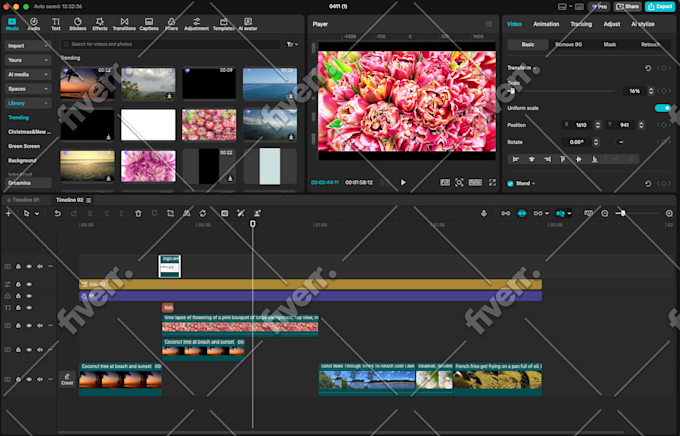Image resolution: width=680 pixels, height=436 pixels.
Task: Open the Effects panel
Action: click(100, 24)
